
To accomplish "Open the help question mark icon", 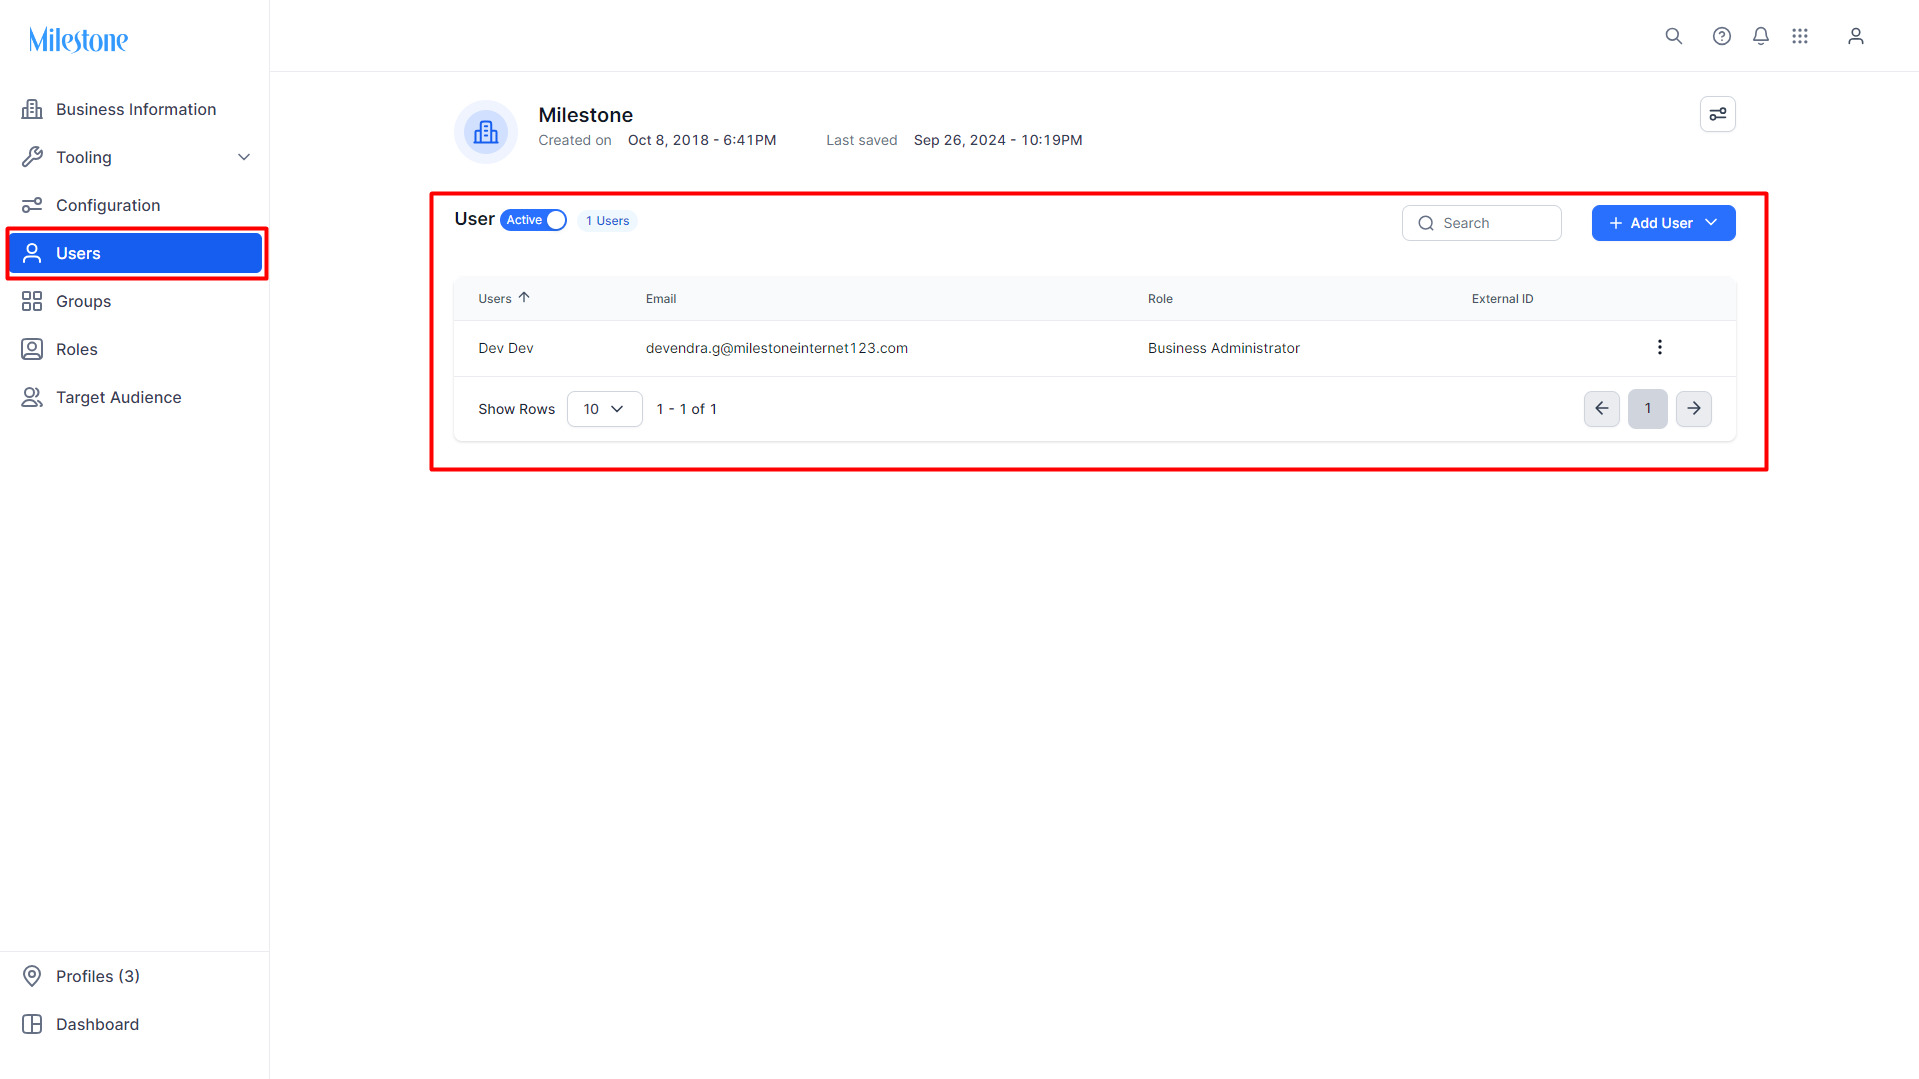I will (1721, 36).
